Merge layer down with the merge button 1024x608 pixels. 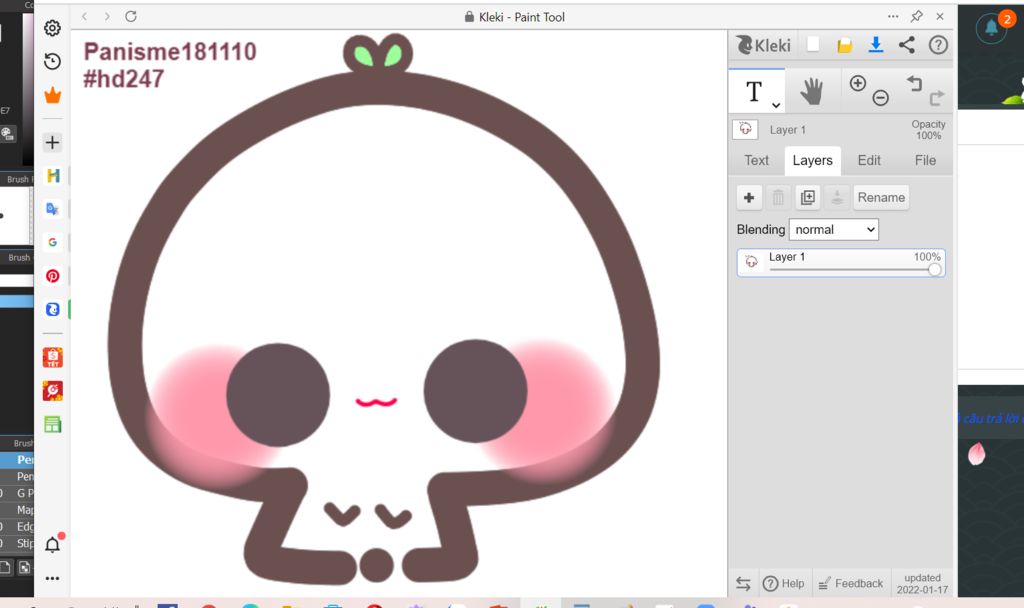pos(837,197)
